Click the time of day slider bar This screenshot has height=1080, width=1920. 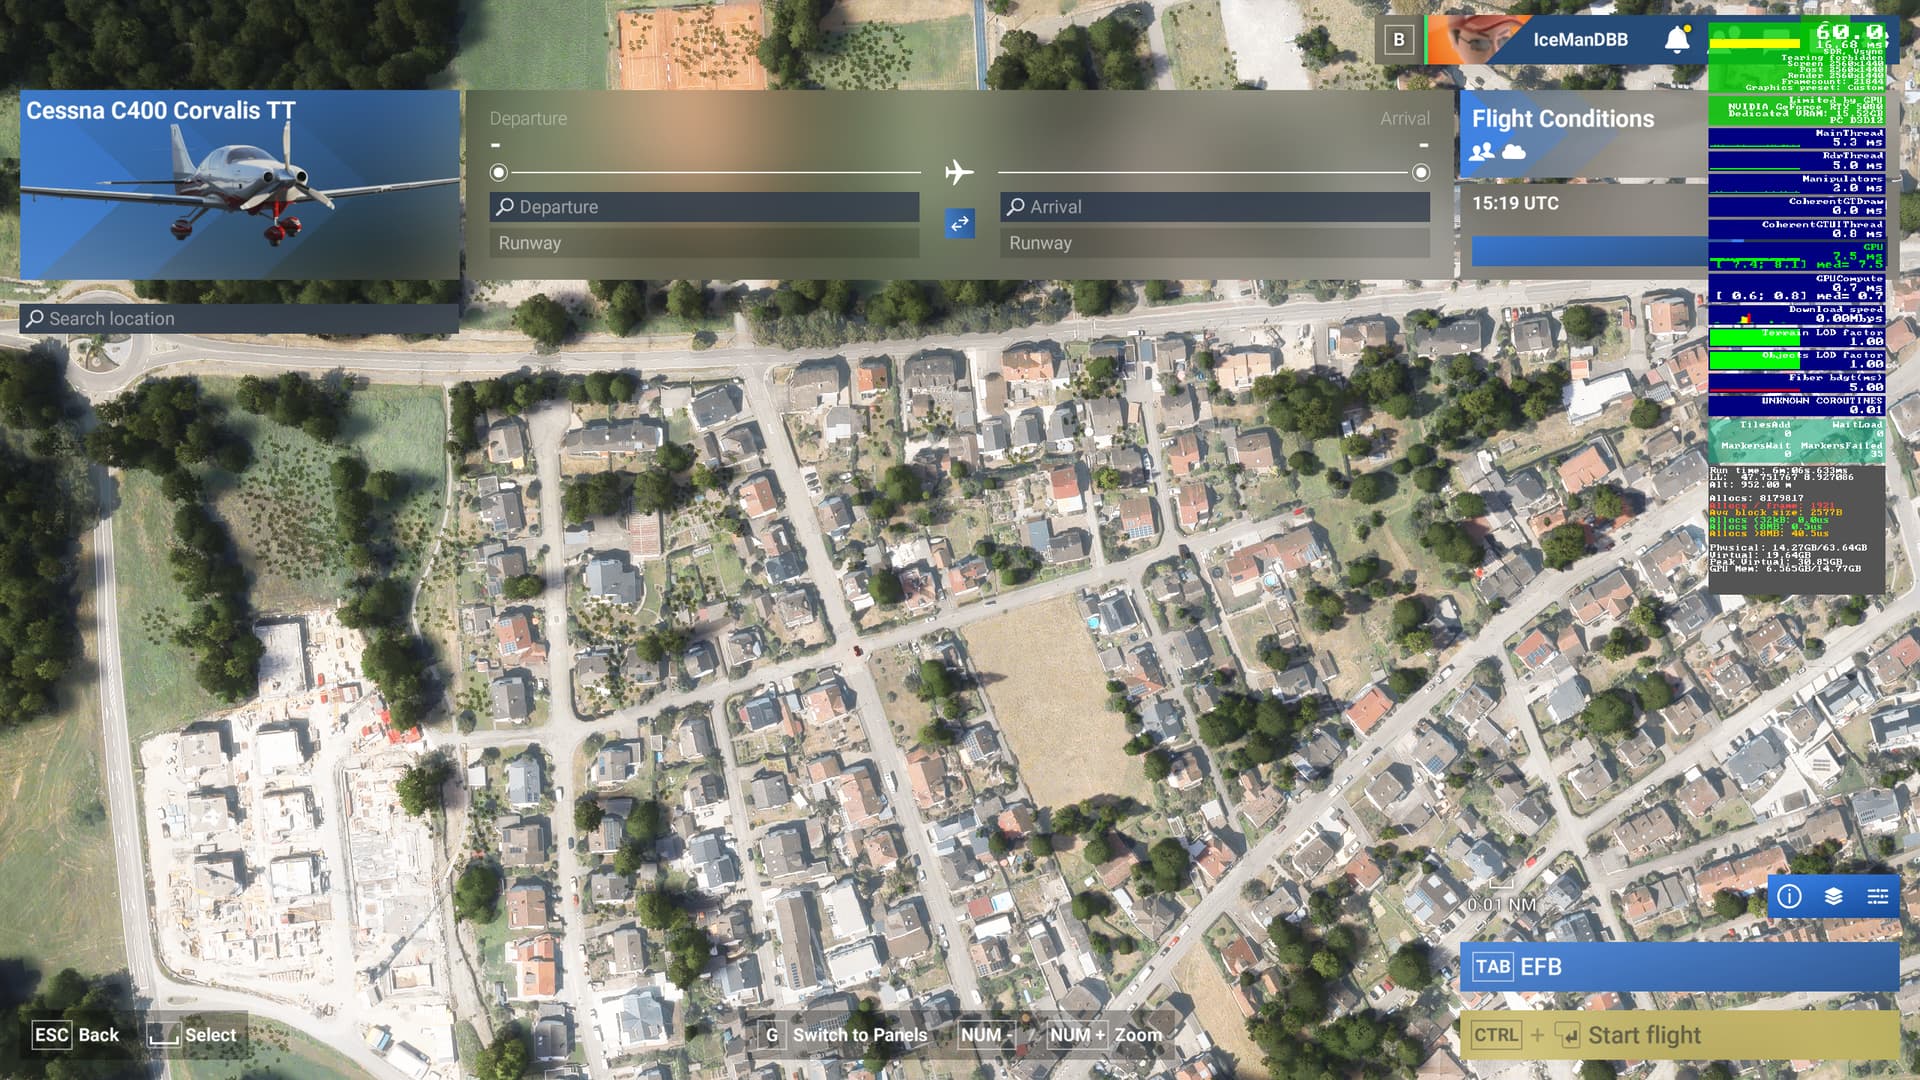tap(1588, 251)
